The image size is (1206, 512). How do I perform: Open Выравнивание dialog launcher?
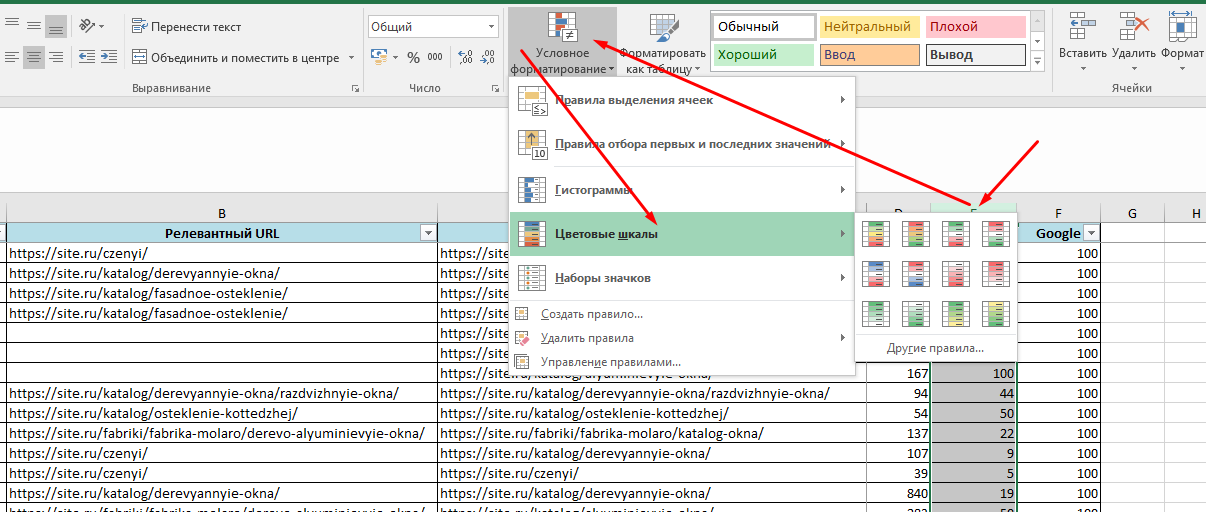pos(355,89)
